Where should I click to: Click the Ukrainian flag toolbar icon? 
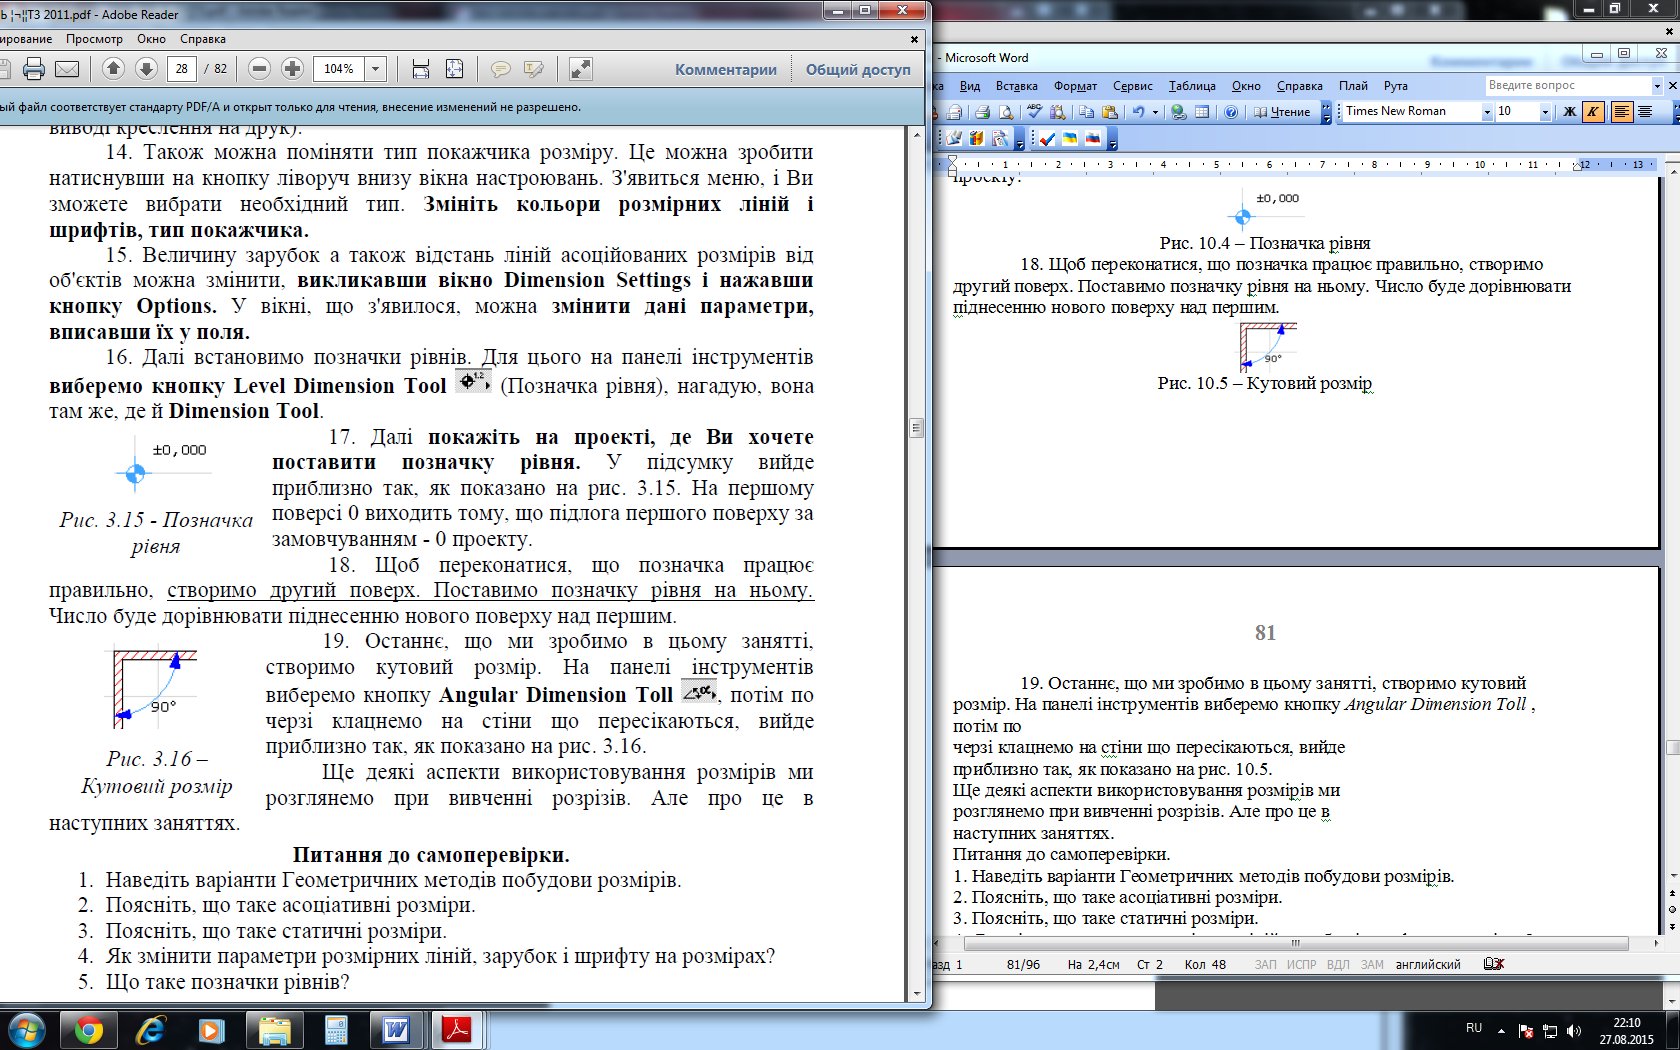(1070, 139)
